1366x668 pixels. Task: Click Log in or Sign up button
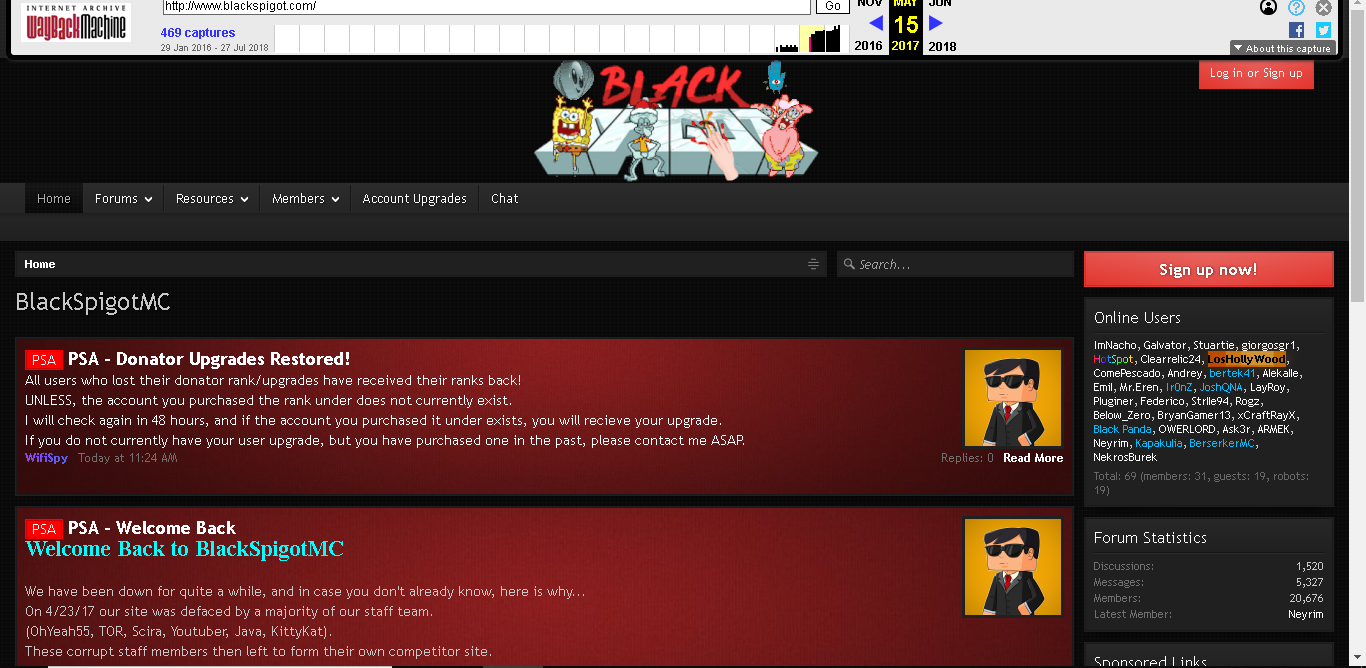1256,73
